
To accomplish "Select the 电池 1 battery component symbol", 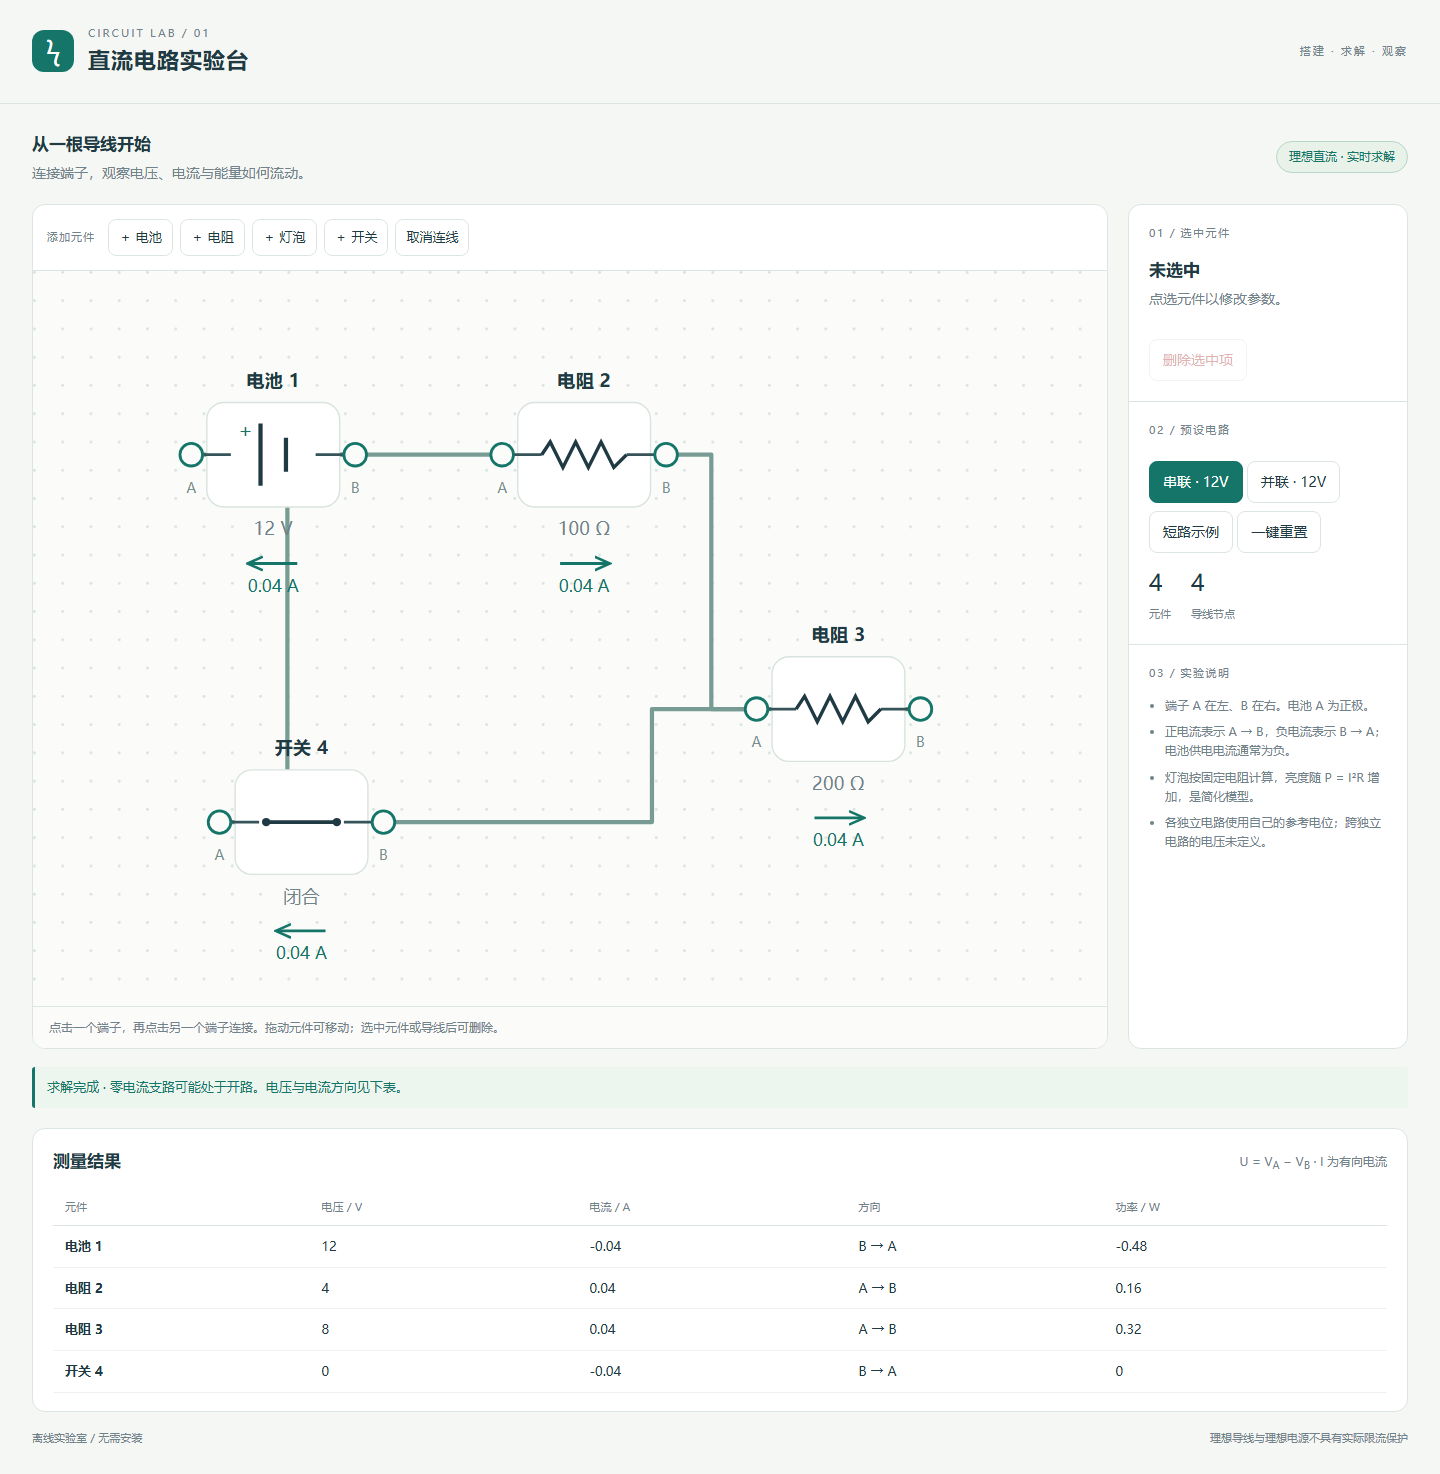I will point(273,455).
